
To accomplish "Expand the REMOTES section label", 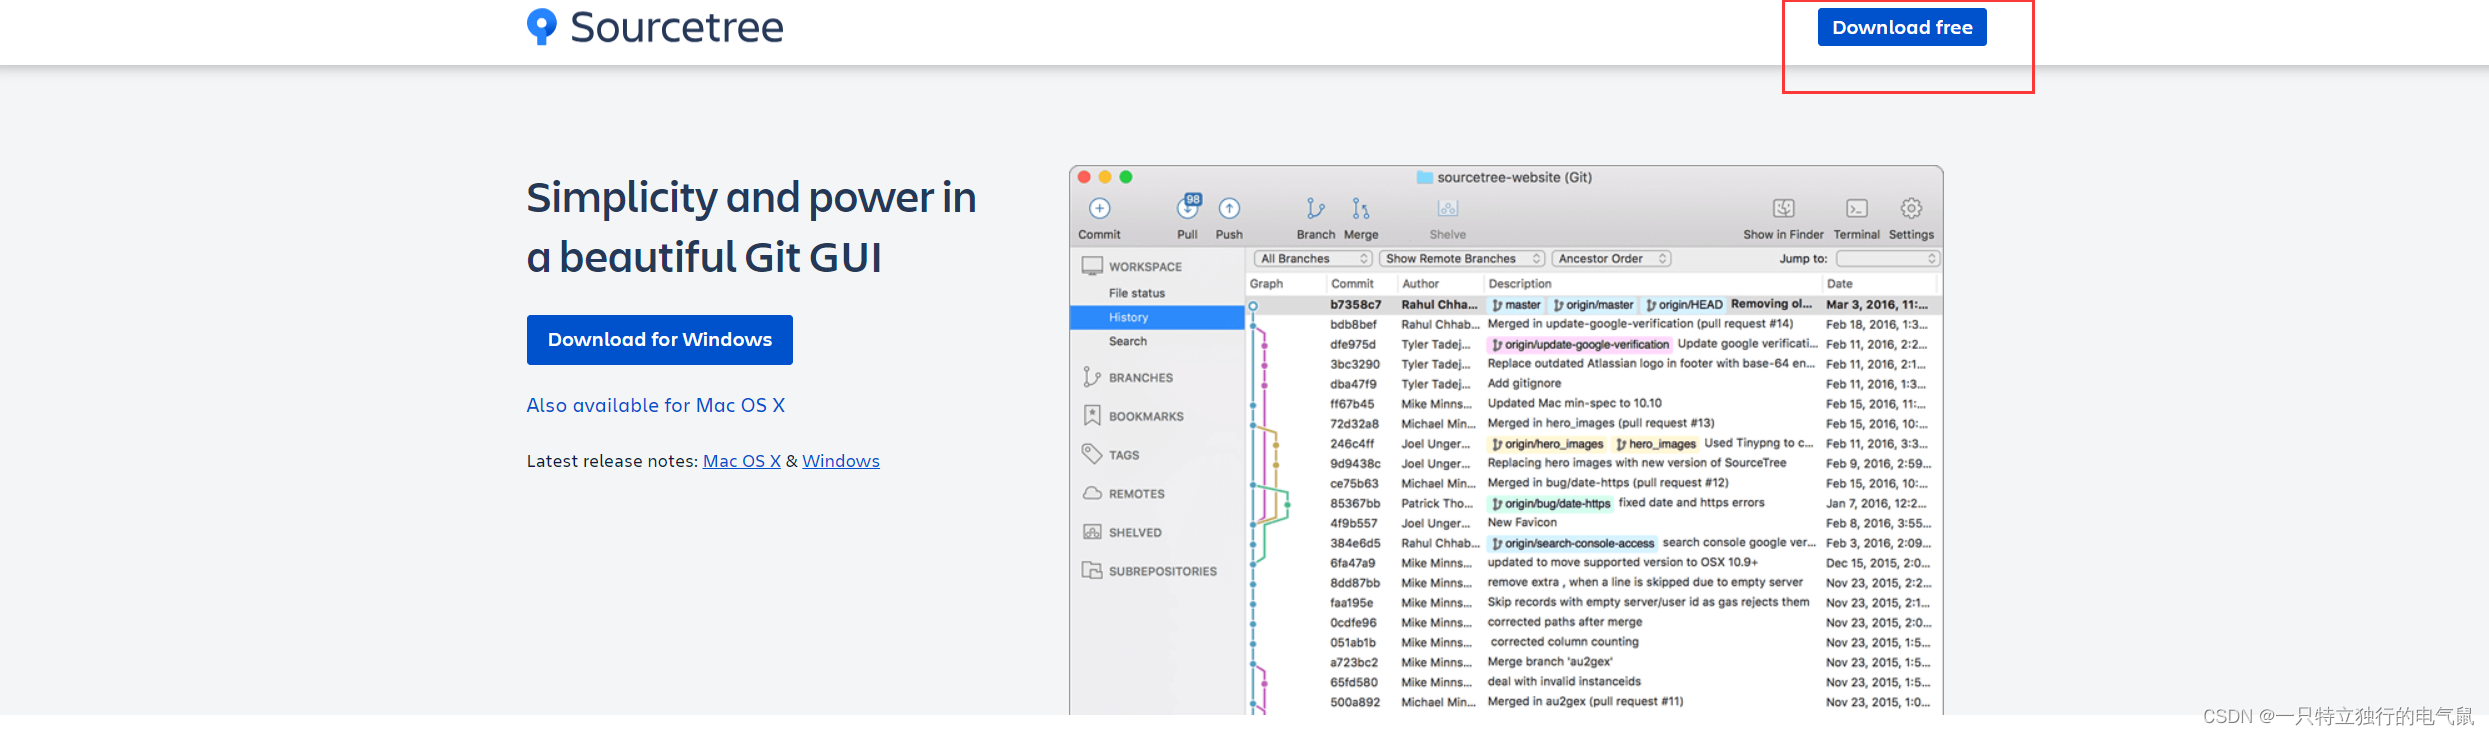I will coord(1137,494).
